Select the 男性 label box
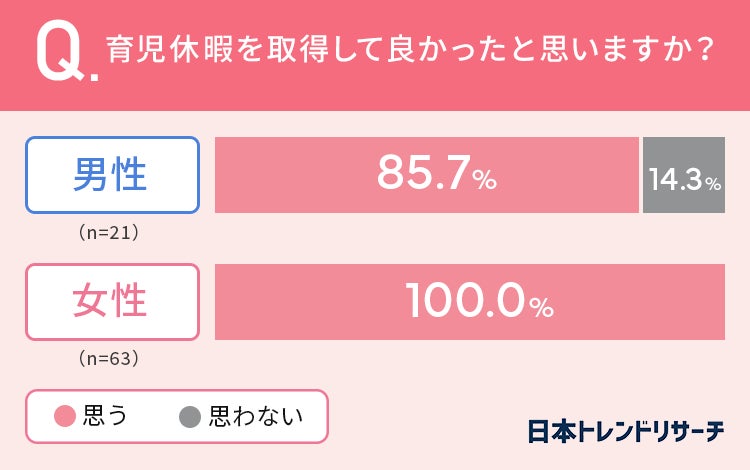This screenshot has width=750, height=470. point(112,175)
